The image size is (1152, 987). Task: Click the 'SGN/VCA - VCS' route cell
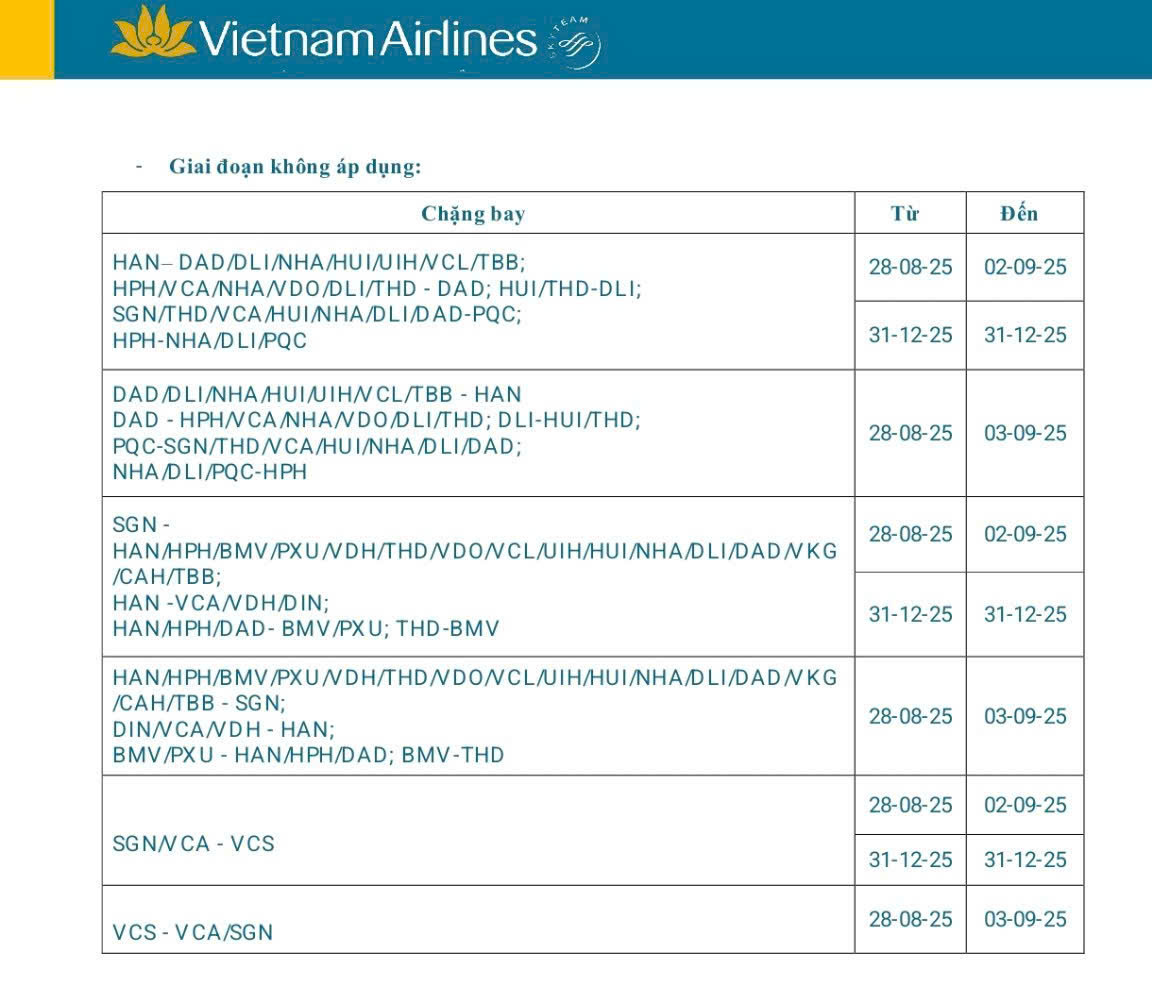(193, 843)
